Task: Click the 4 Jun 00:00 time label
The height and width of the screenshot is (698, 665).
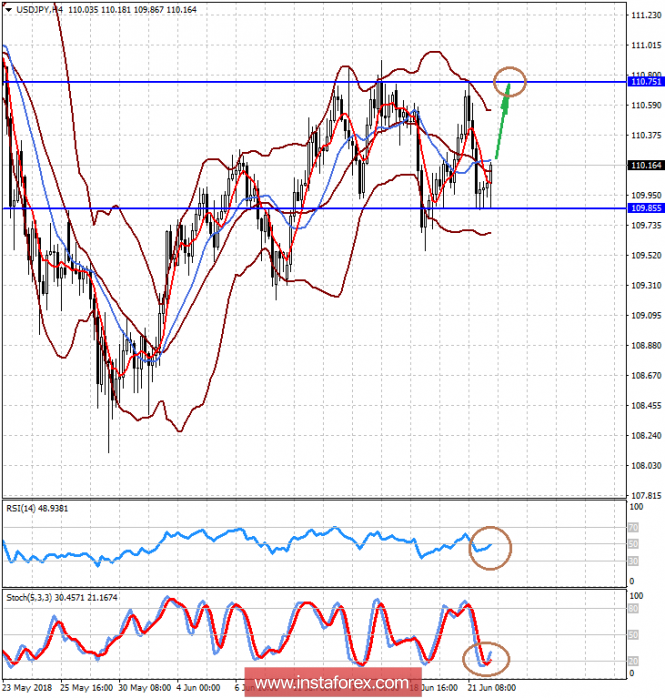Action: pos(198,688)
